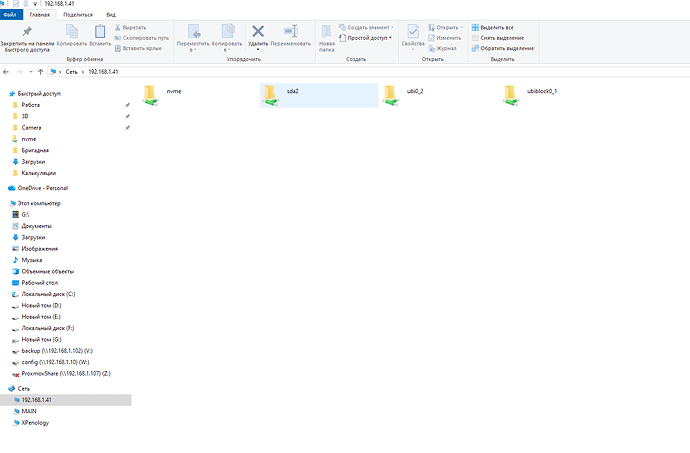The width and height of the screenshot is (690, 453).
Task: Open Pictures (Изображения) in sidebar
Action: pos(39,249)
